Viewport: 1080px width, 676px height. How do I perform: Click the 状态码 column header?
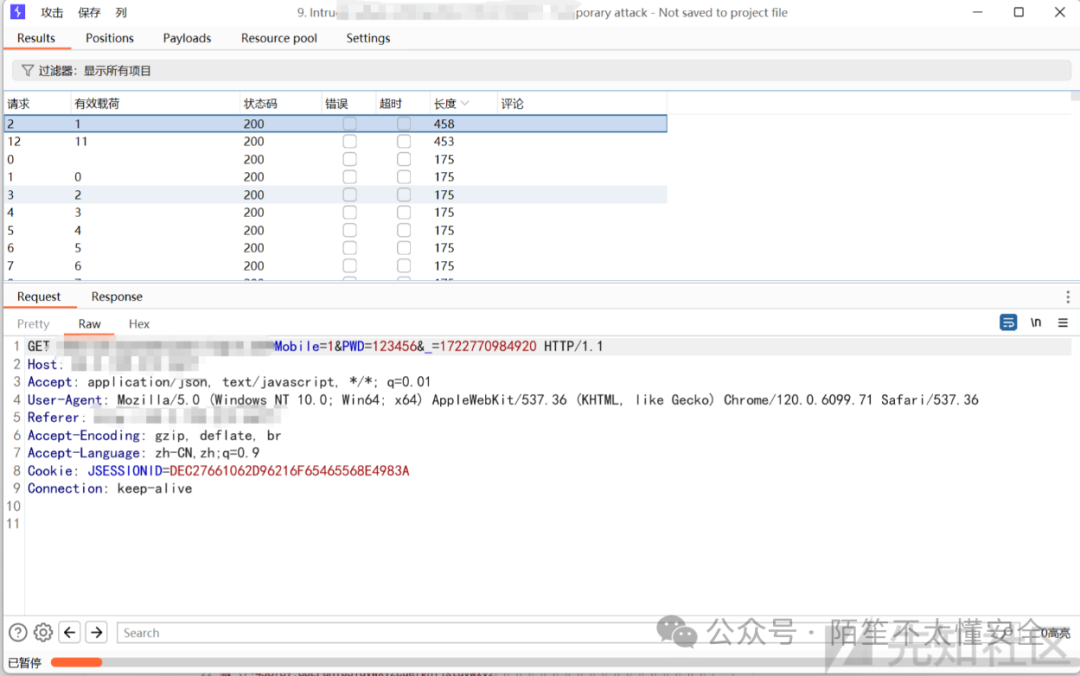click(280, 103)
